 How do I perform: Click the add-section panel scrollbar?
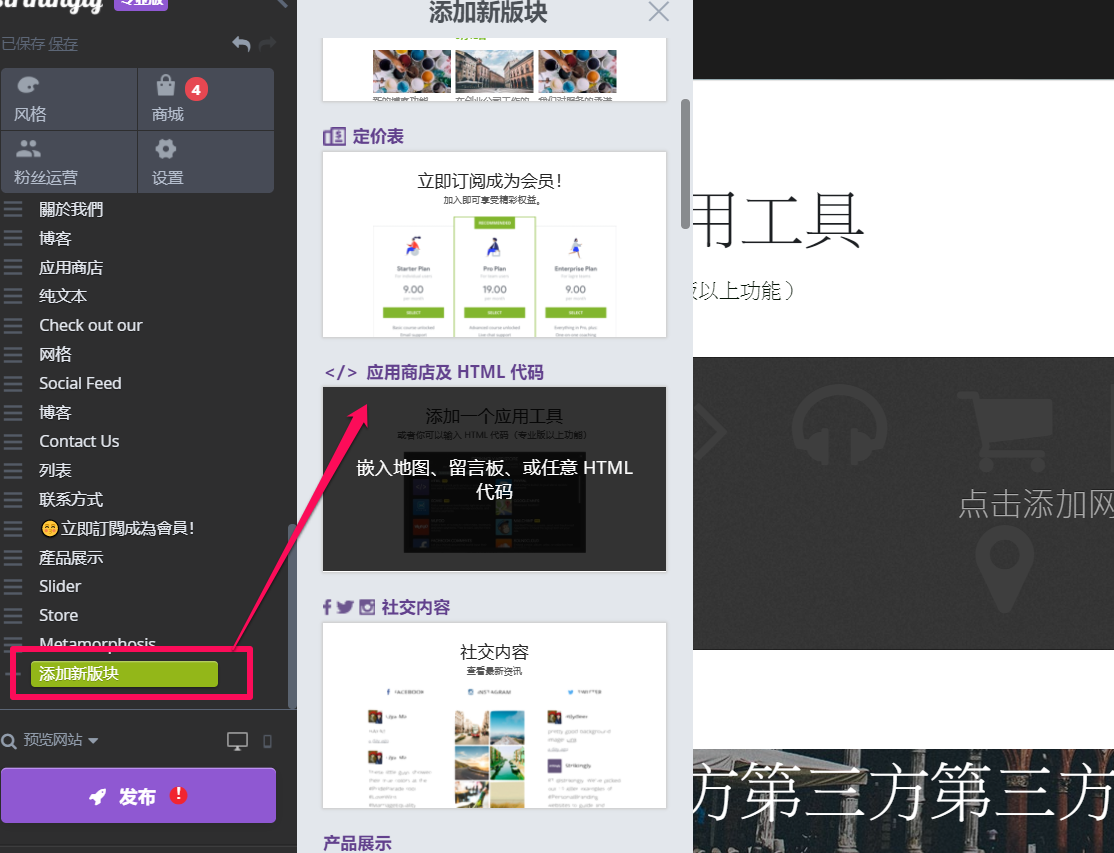click(686, 164)
